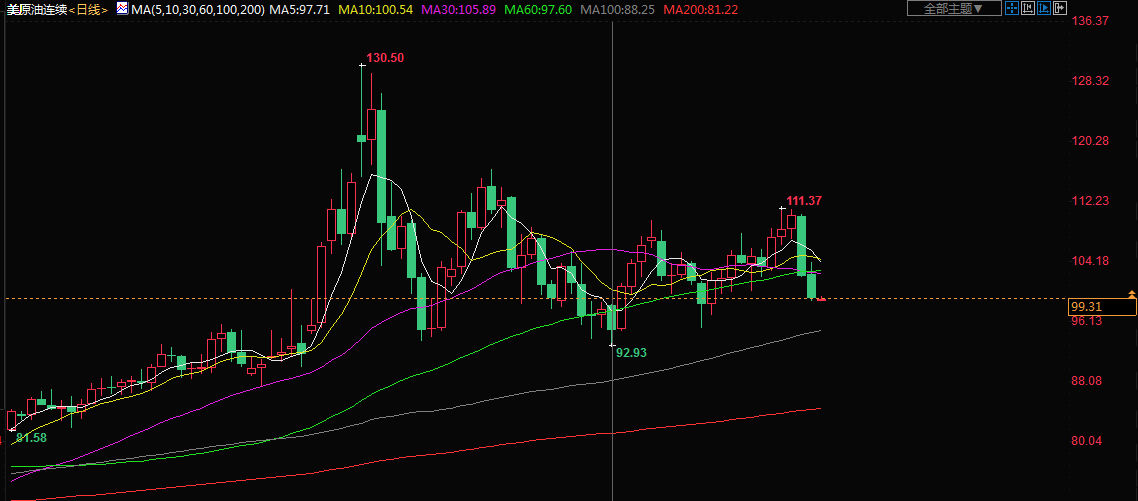
Task: Click the 美原油连续 instrument name
Action: pos(36,9)
